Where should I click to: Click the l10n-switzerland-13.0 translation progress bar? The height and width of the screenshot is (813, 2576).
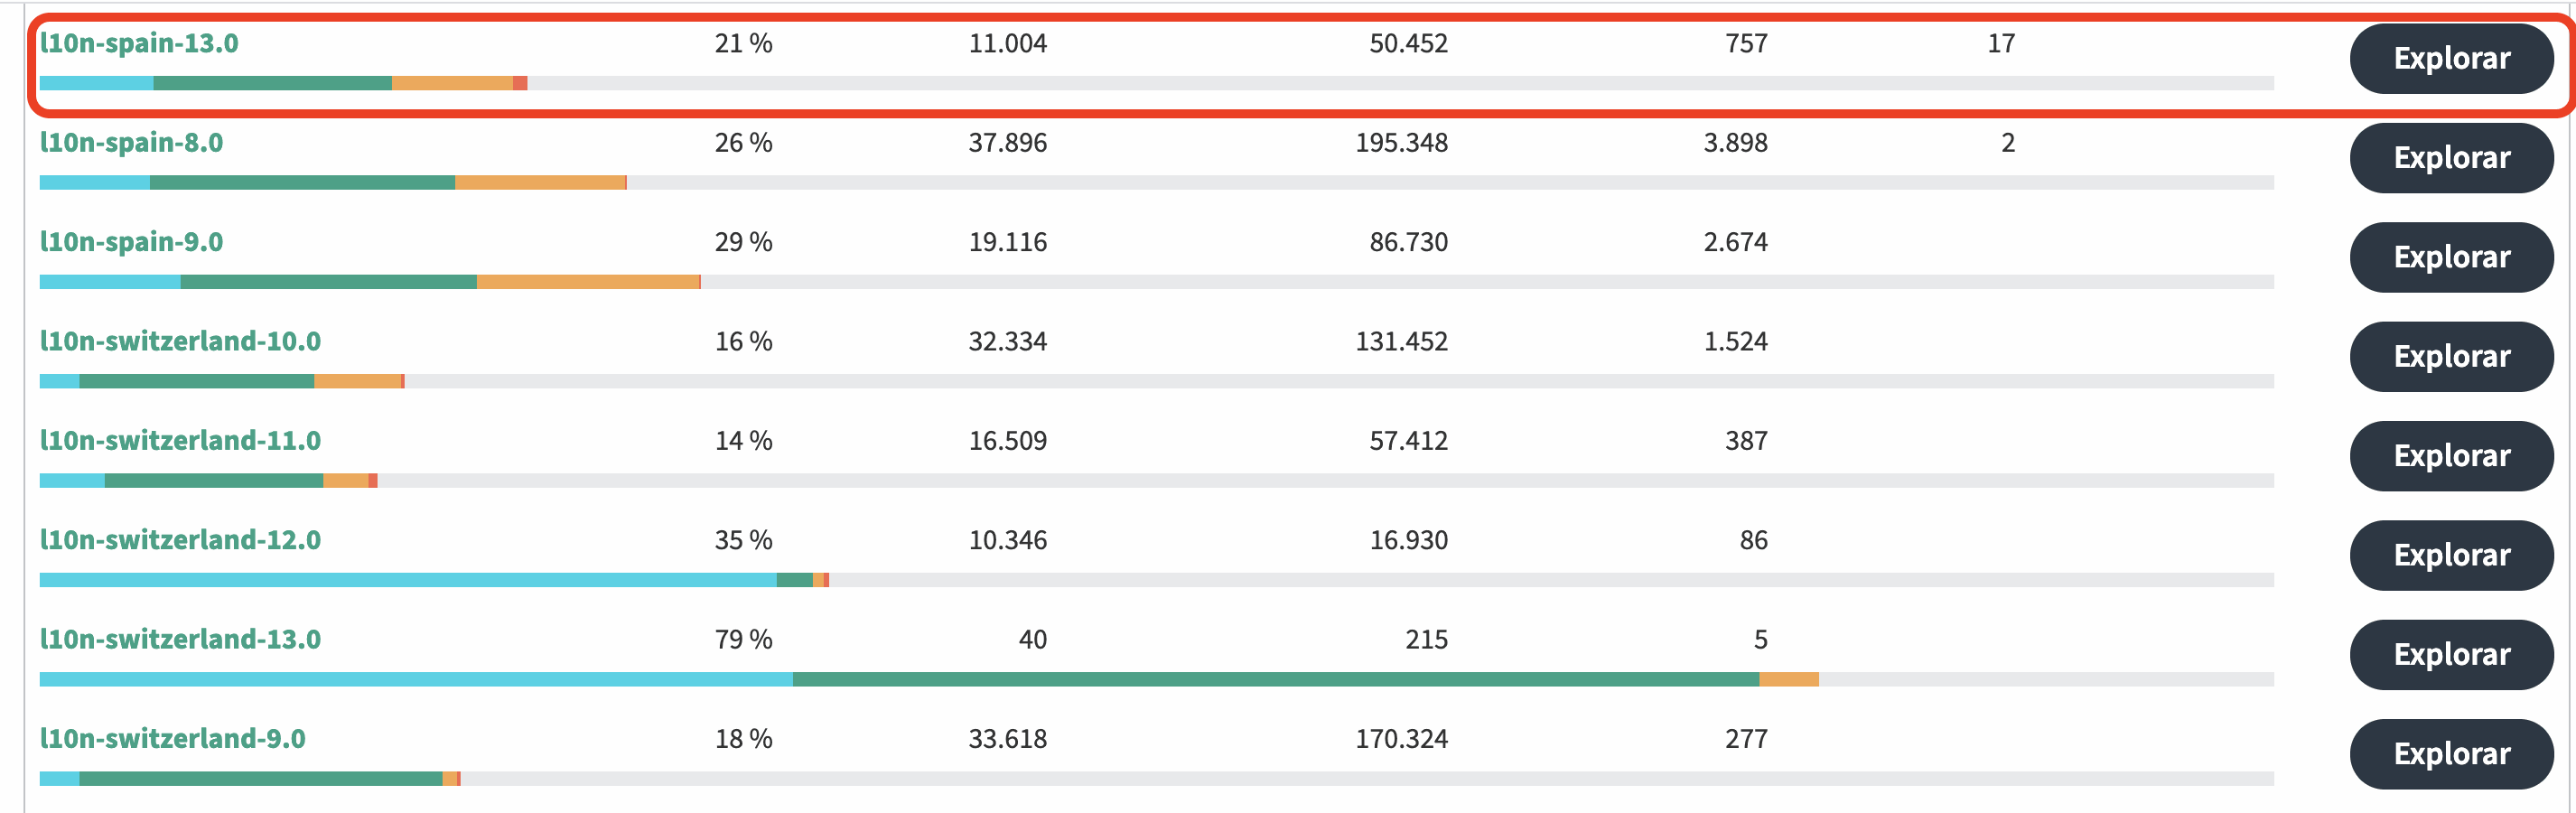pos(1157,680)
